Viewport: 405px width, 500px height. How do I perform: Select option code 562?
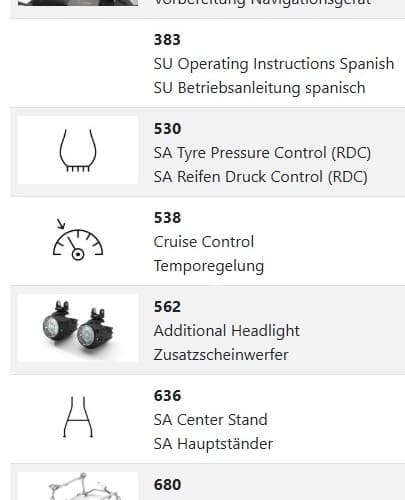[167, 307]
